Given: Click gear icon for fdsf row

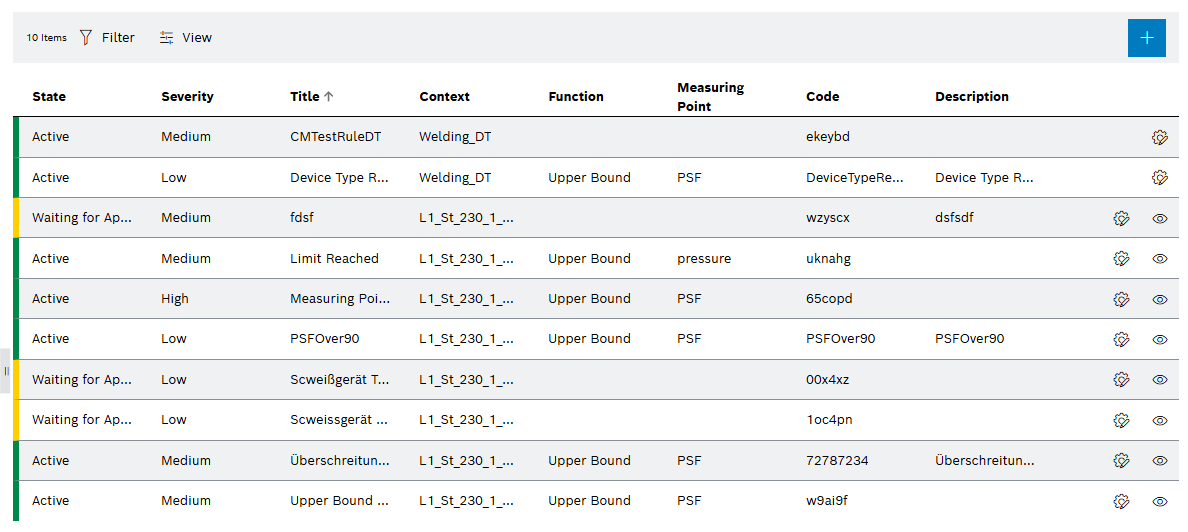Looking at the screenshot, I should 1121,218.
